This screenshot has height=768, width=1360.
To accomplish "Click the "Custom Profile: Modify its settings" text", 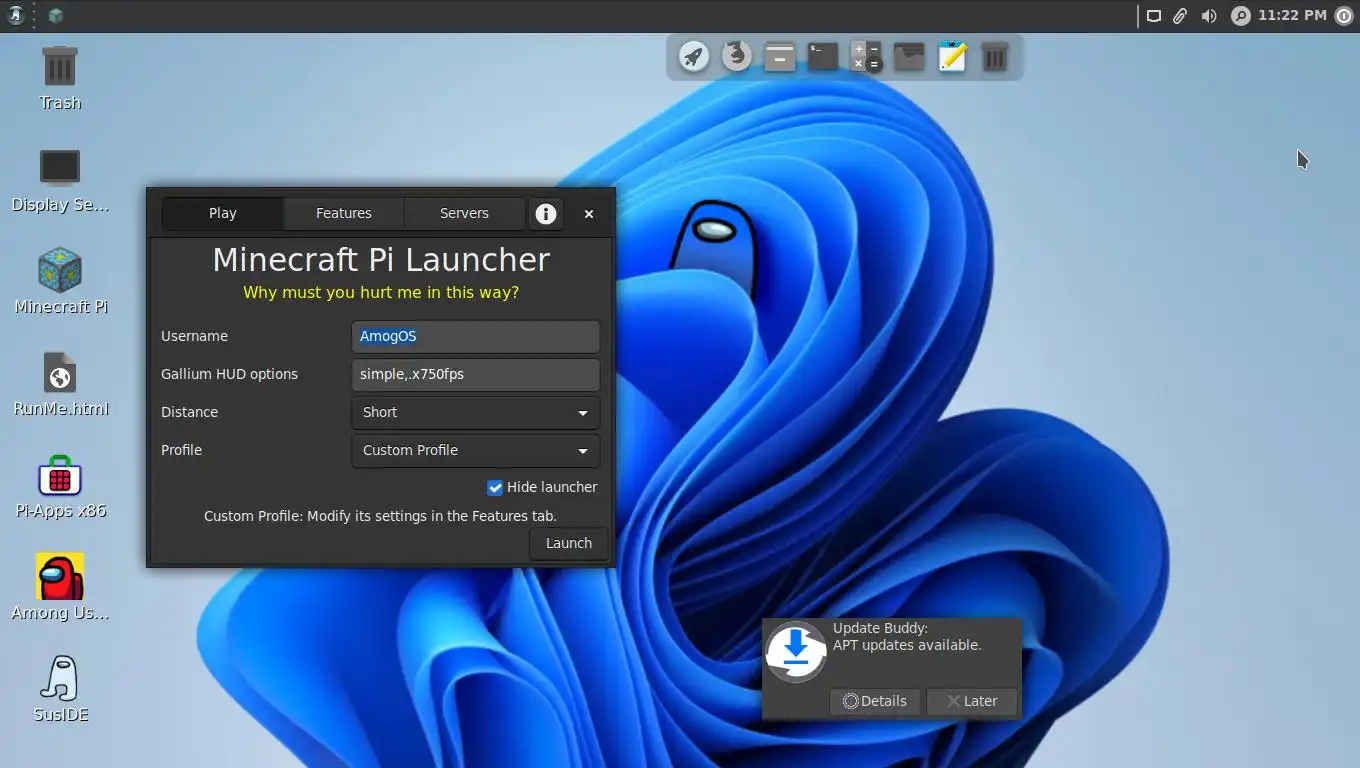I will (380, 517).
